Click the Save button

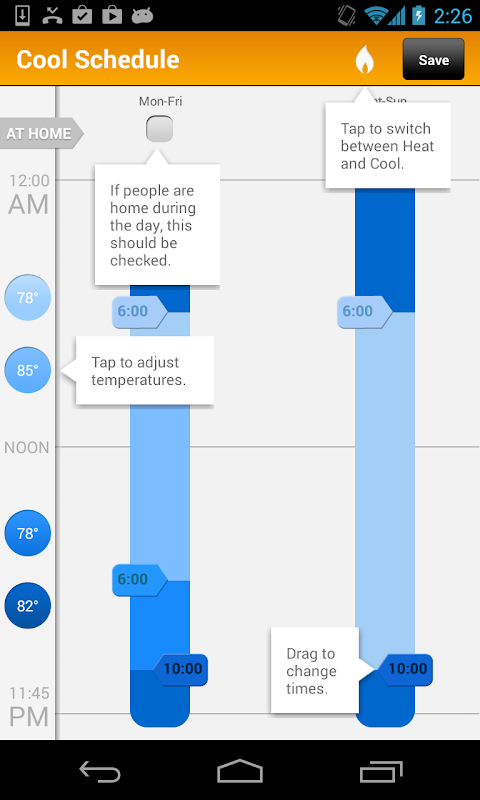click(x=434, y=60)
